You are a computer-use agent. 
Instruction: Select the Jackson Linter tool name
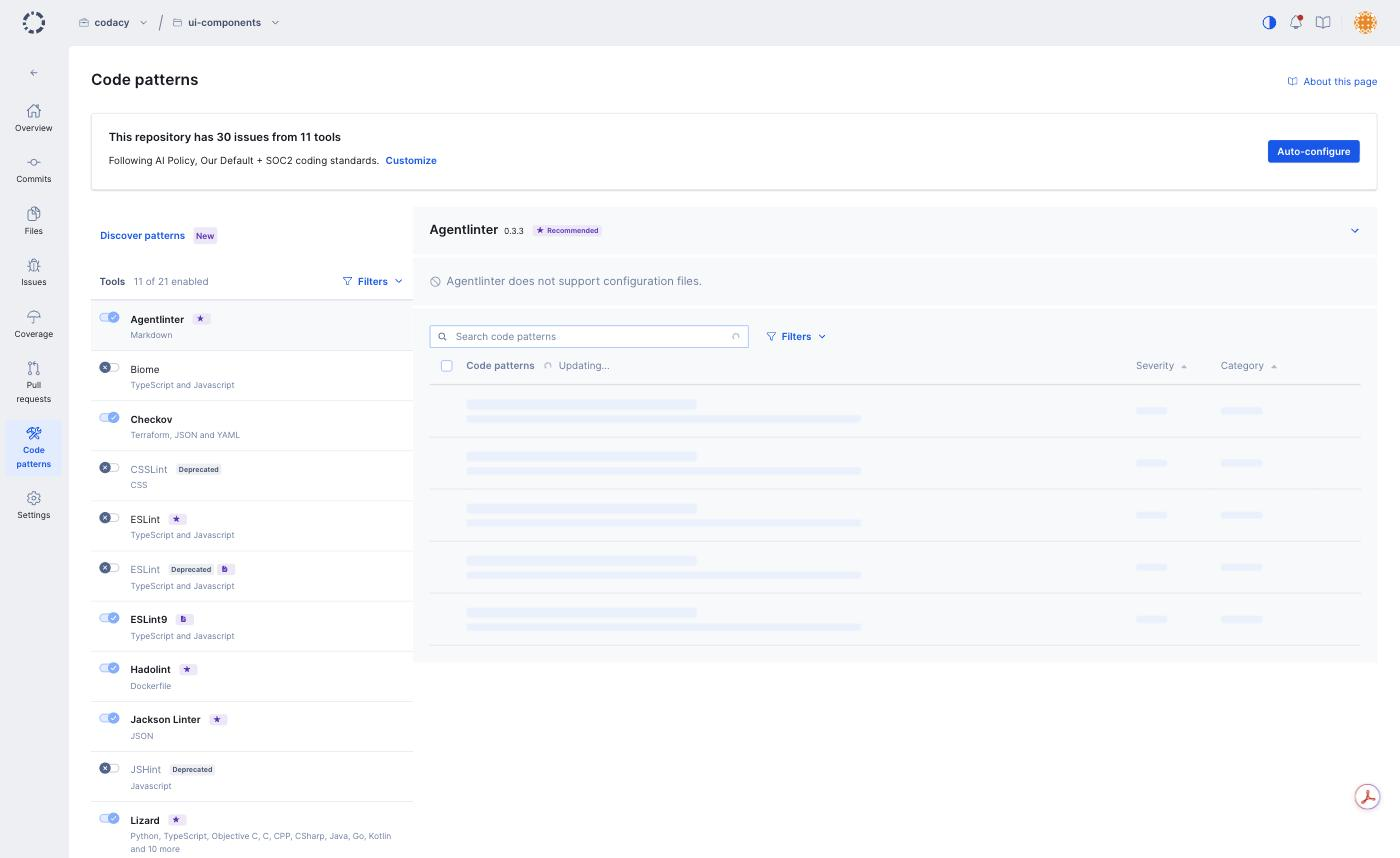tap(165, 719)
